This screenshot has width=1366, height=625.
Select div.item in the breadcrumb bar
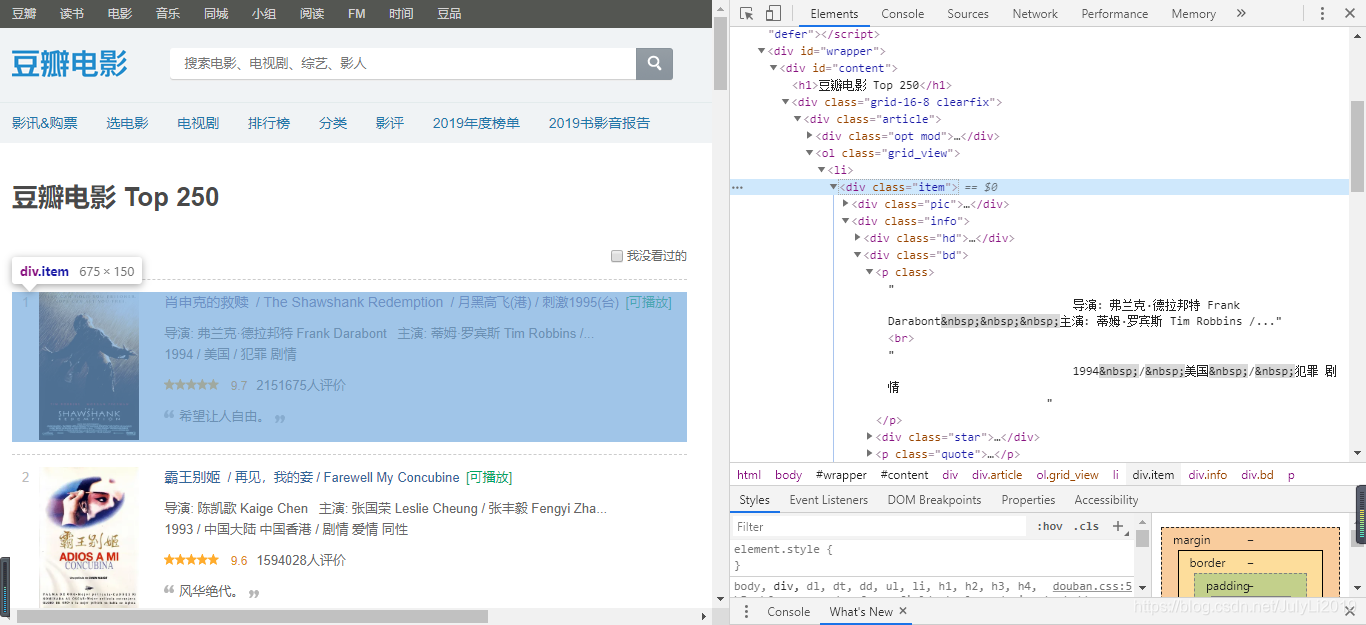pyautogui.click(x=1153, y=475)
